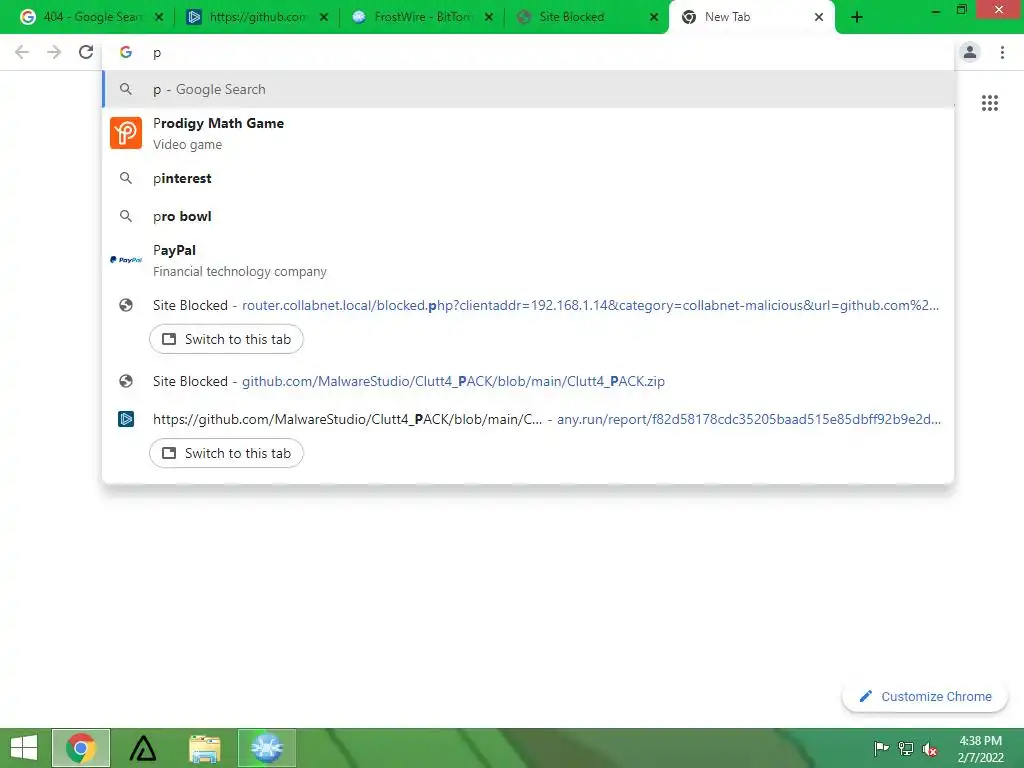Choose the pro bowl suggestion
The height and width of the screenshot is (768, 1024).
(528, 216)
